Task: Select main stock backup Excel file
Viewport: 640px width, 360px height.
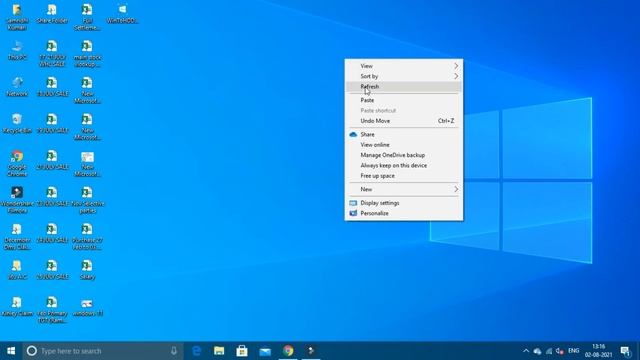Action: pos(87,54)
